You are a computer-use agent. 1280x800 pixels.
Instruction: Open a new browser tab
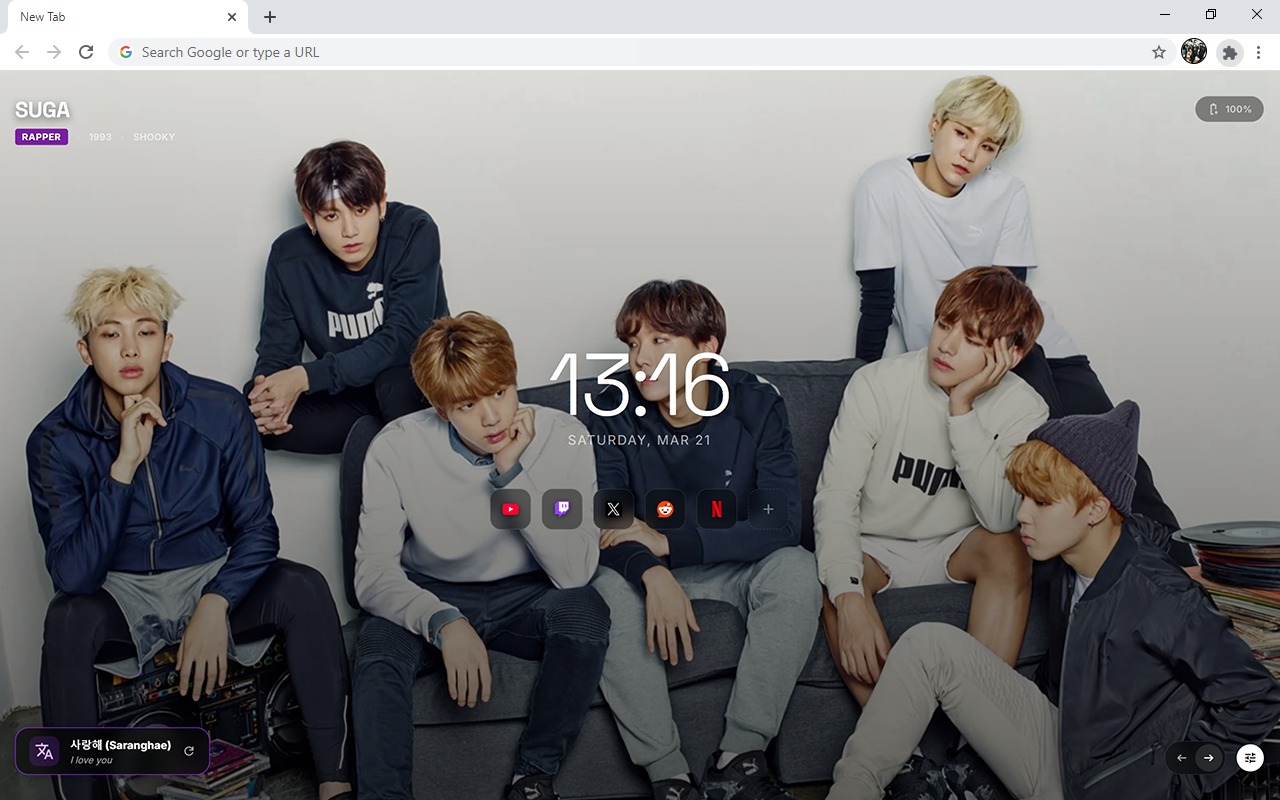[x=269, y=17]
